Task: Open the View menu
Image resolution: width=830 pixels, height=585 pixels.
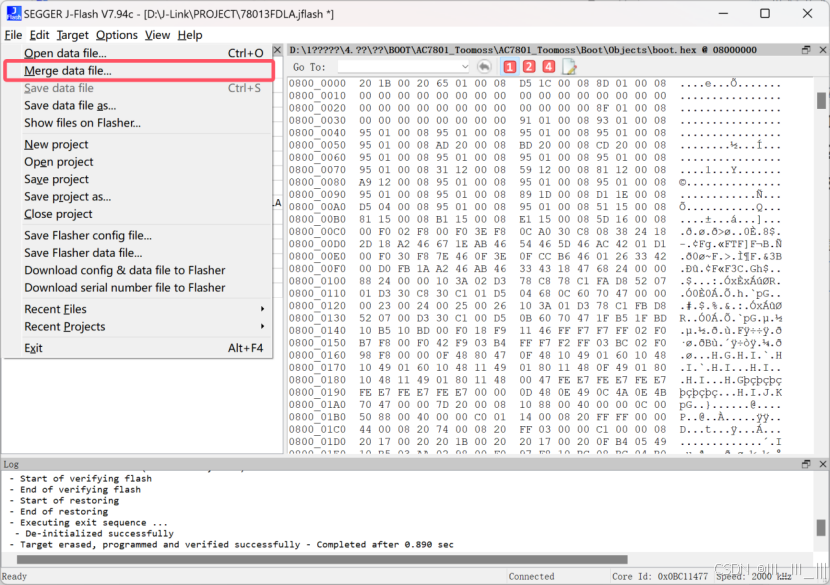Action: (x=157, y=35)
